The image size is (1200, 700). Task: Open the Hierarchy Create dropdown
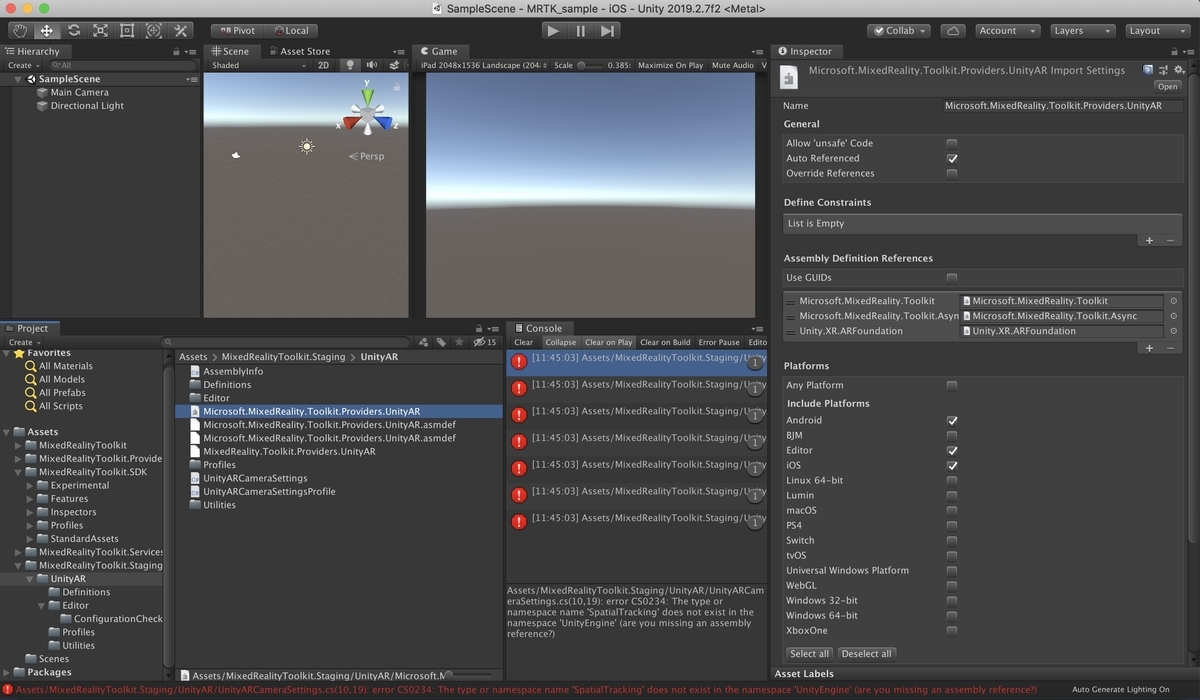coord(24,65)
